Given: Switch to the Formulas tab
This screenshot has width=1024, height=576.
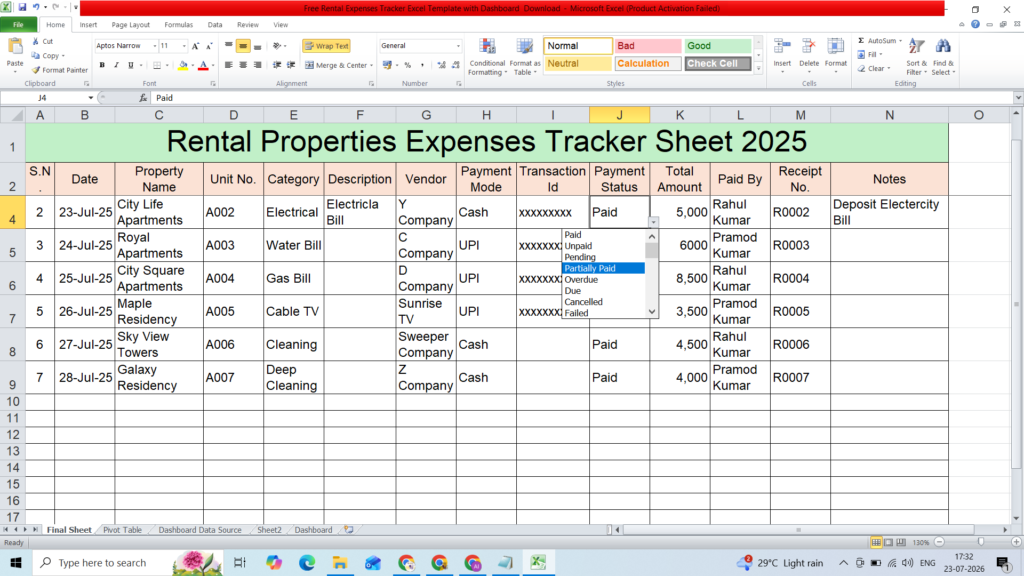Looking at the screenshot, I should pyautogui.click(x=178, y=25).
